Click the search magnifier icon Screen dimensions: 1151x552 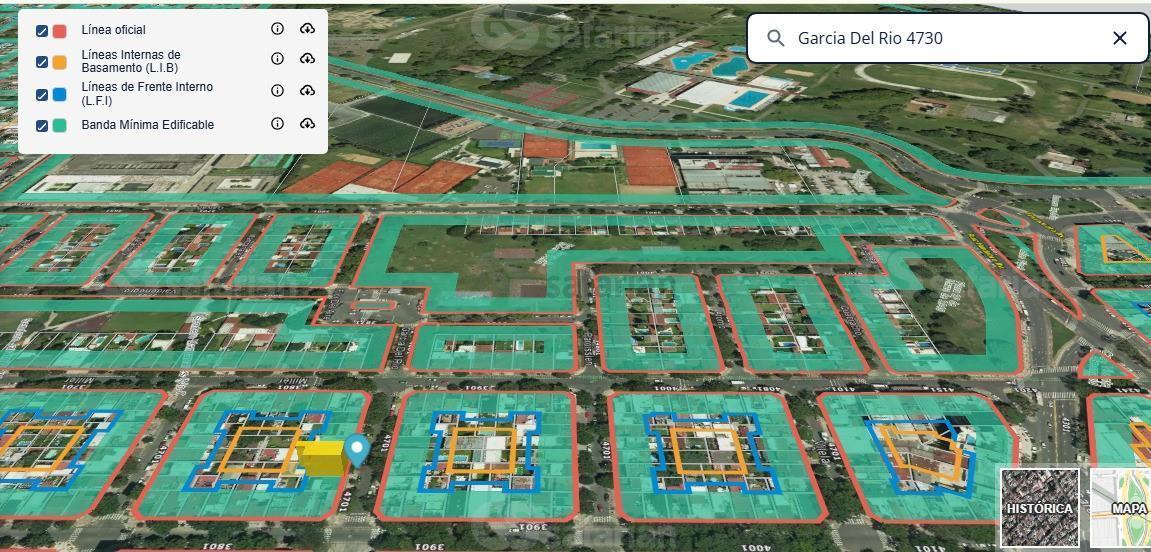[775, 38]
